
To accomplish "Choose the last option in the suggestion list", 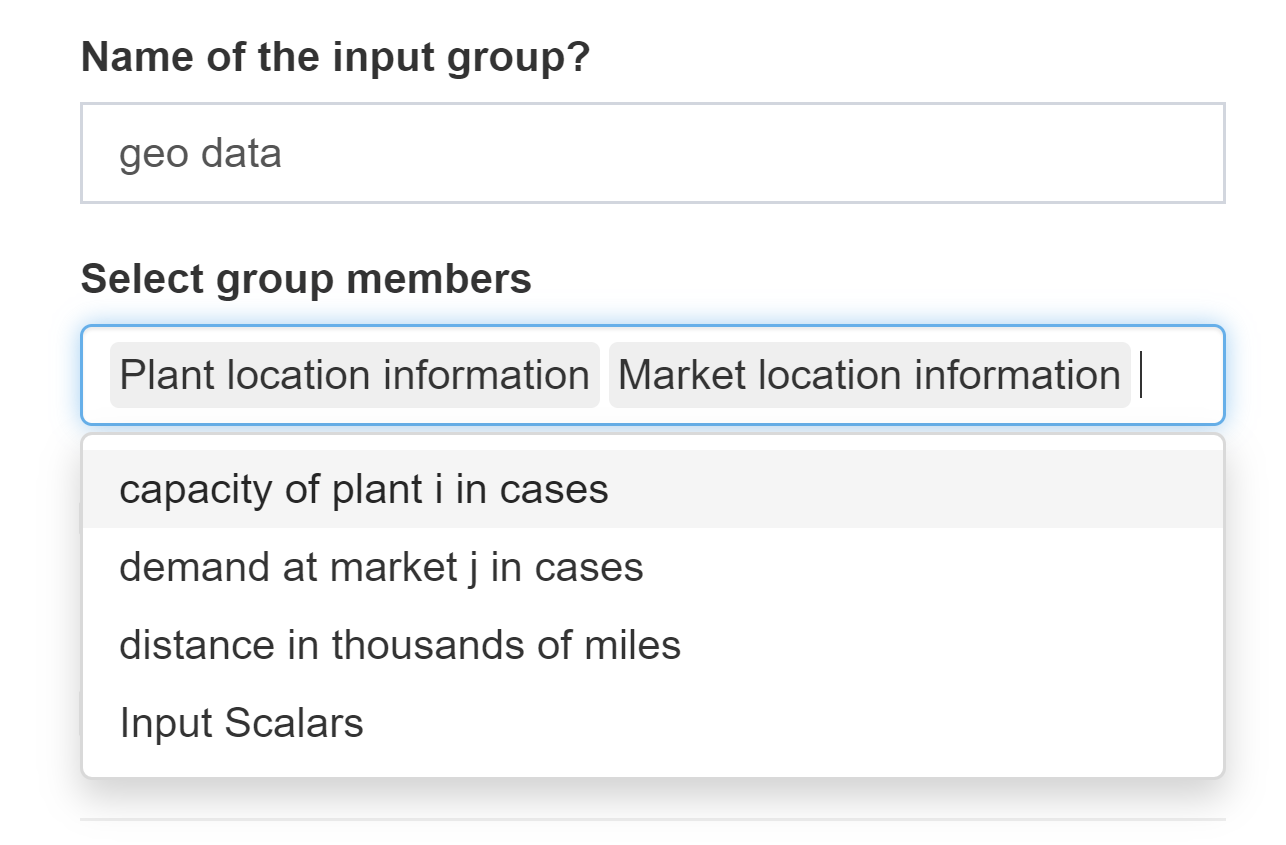I will point(240,722).
